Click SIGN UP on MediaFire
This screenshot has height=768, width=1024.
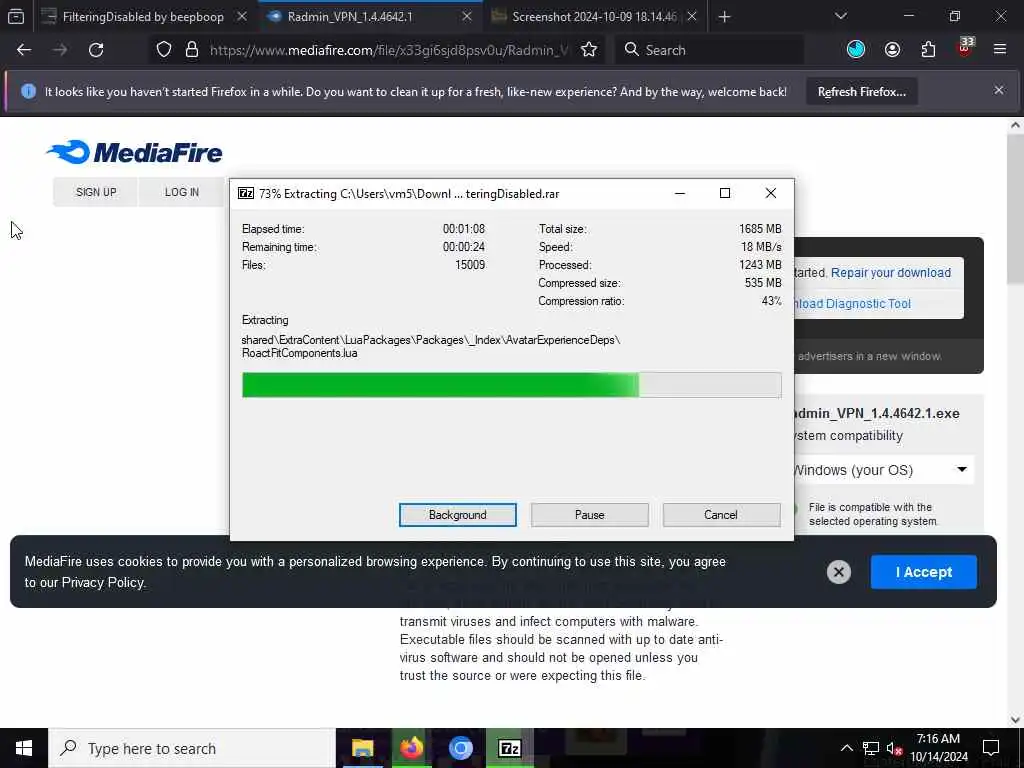point(96,192)
